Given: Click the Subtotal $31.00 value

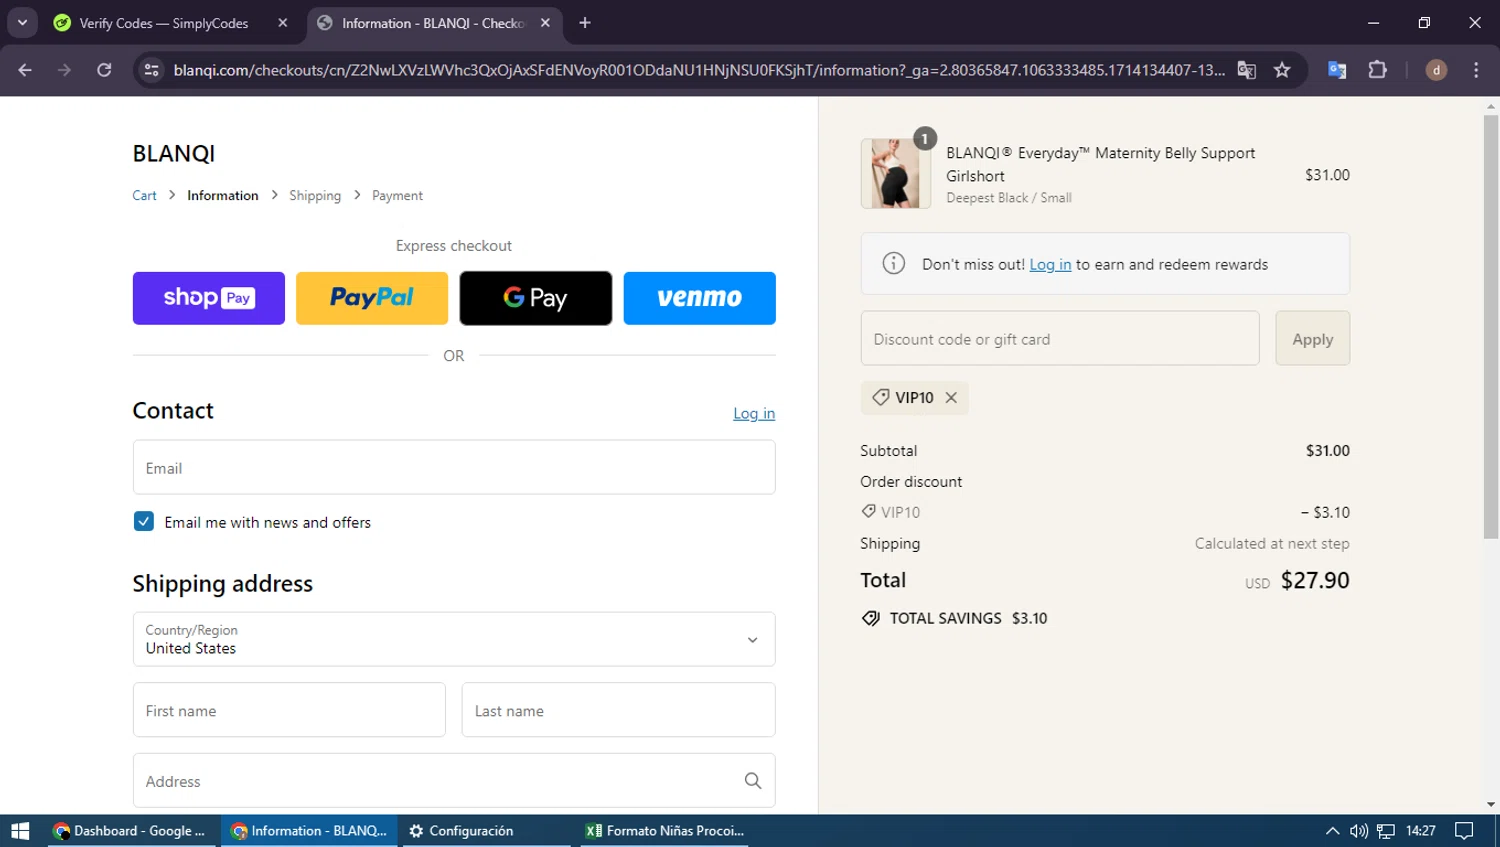Looking at the screenshot, I should (1327, 451).
